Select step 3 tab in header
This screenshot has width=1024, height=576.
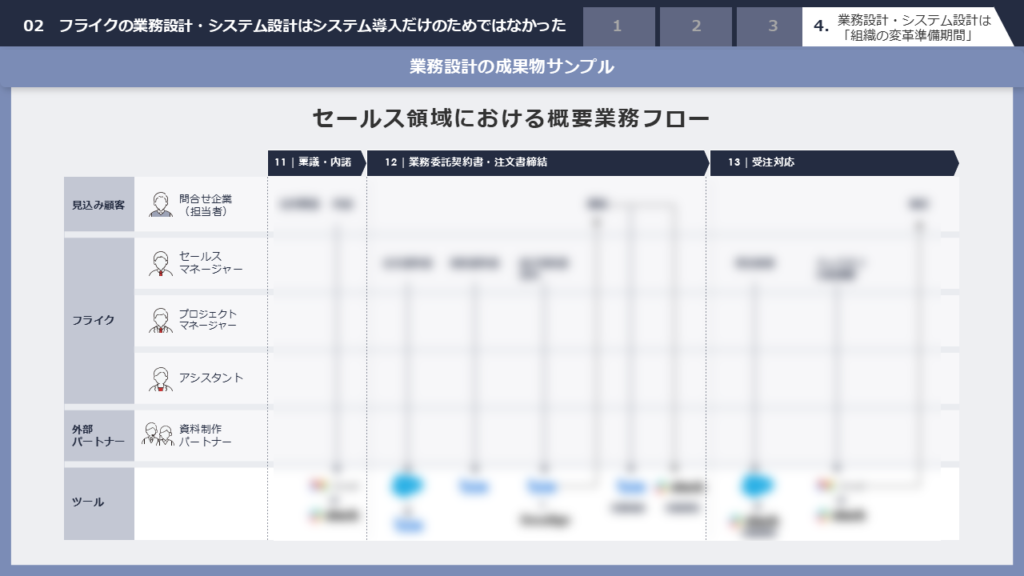(x=773, y=26)
